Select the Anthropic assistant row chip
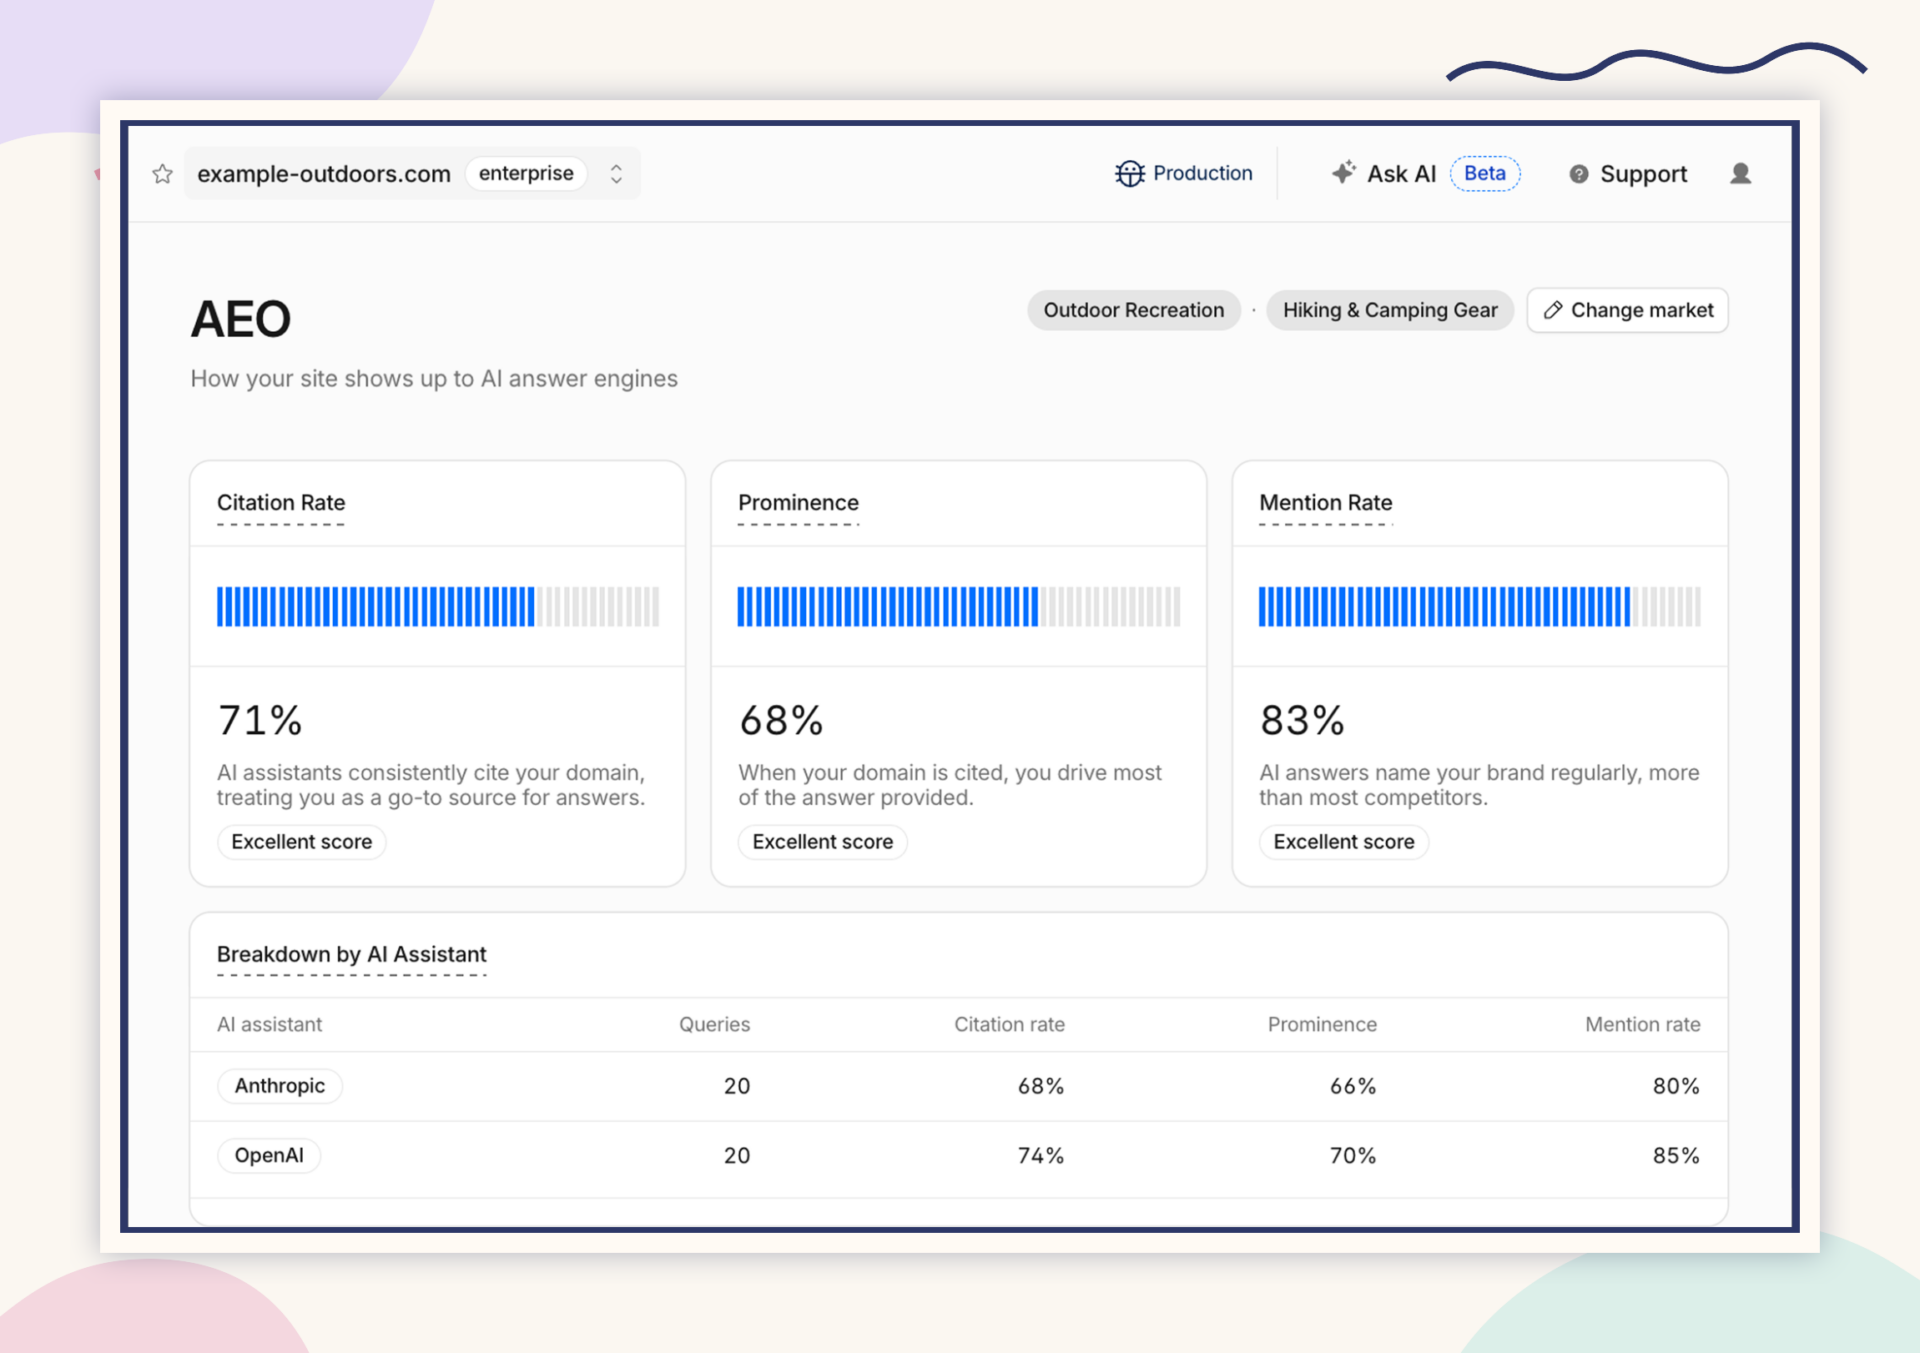Image resolution: width=1920 pixels, height=1353 pixels. click(x=280, y=1086)
